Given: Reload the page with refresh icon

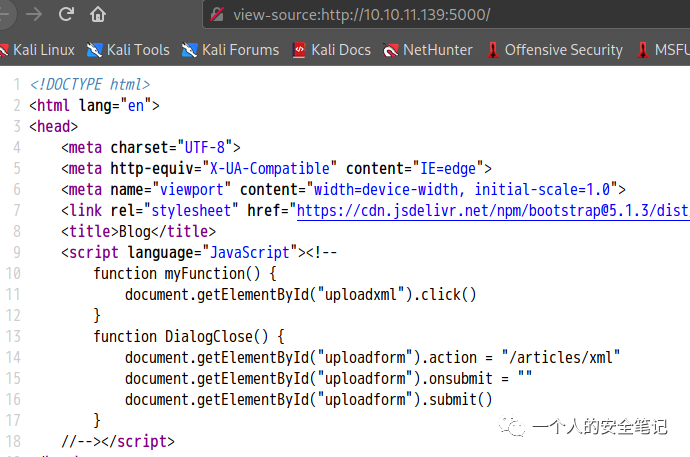Looking at the screenshot, I should click(x=66, y=15).
